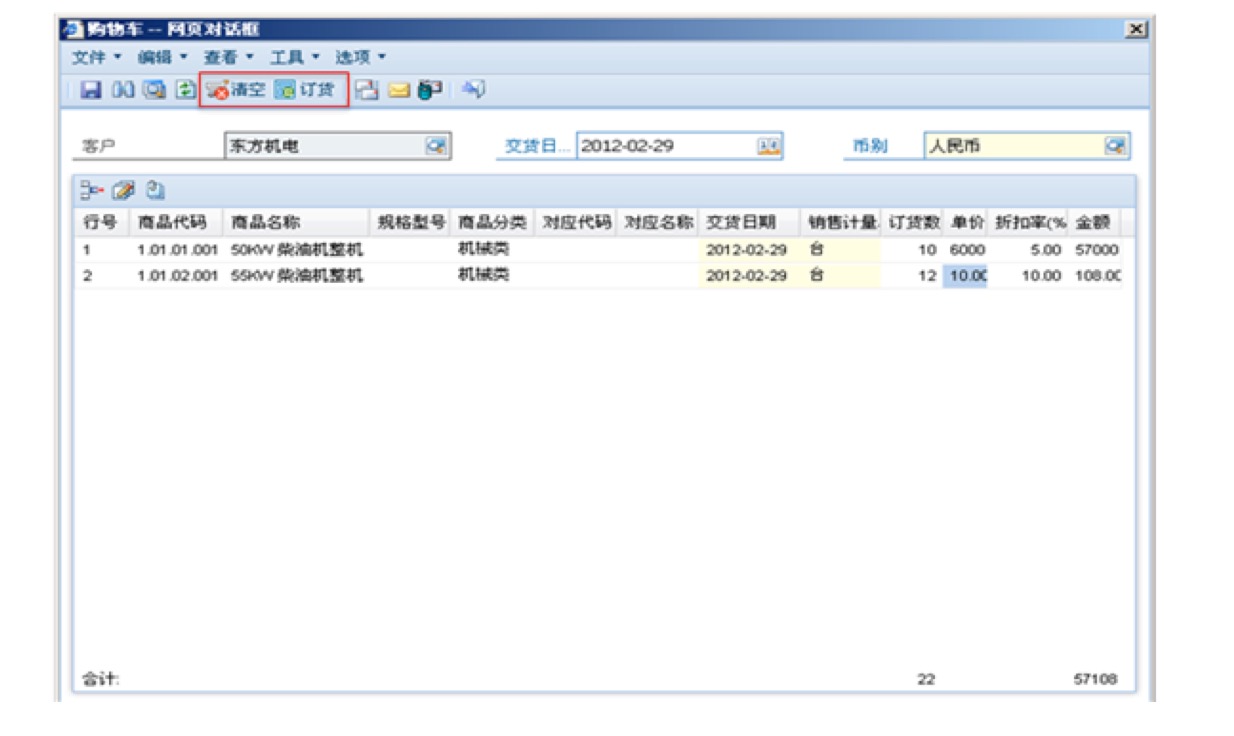Click the green refresh icon in toolbar
Screen dimensions: 1234x736
click(185, 90)
